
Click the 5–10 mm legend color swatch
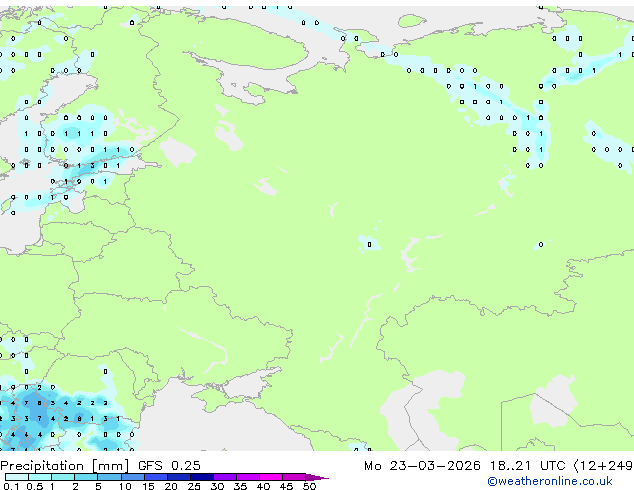tap(109, 477)
